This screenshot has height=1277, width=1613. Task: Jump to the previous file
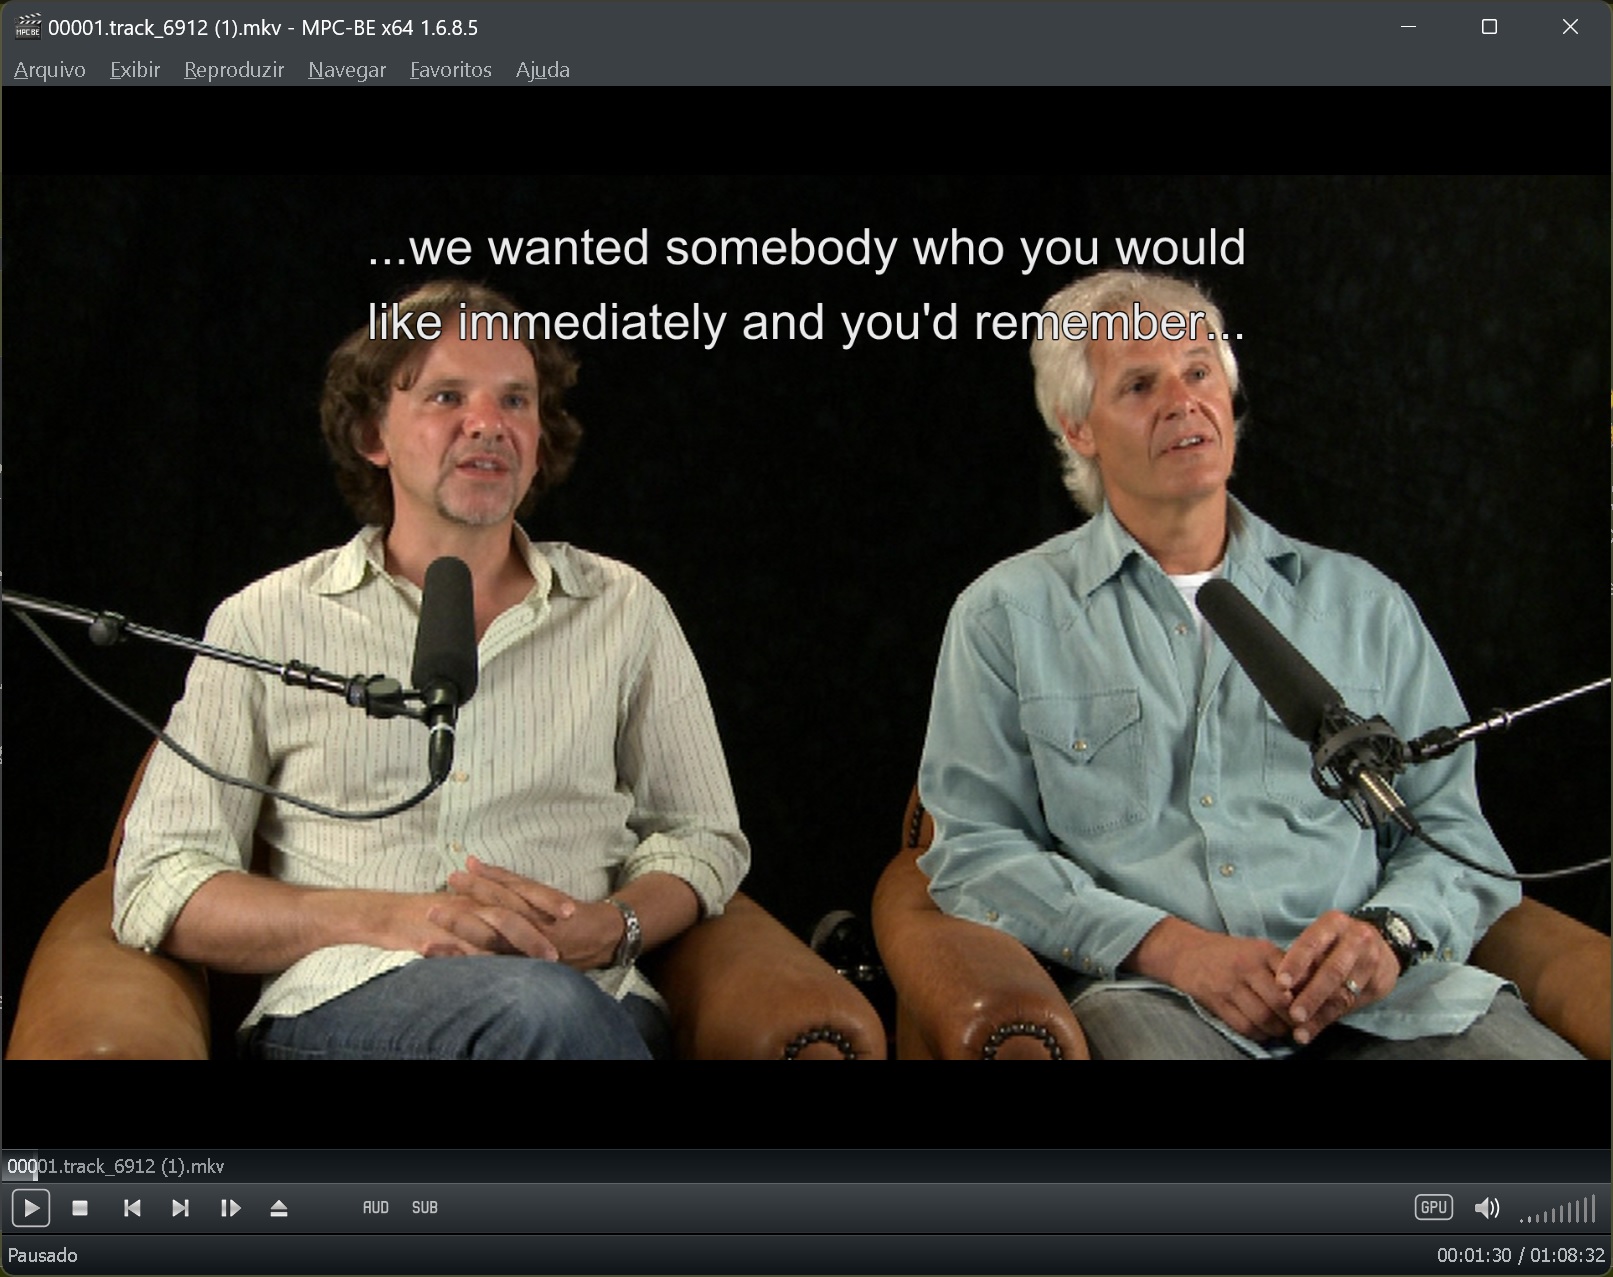(x=131, y=1208)
